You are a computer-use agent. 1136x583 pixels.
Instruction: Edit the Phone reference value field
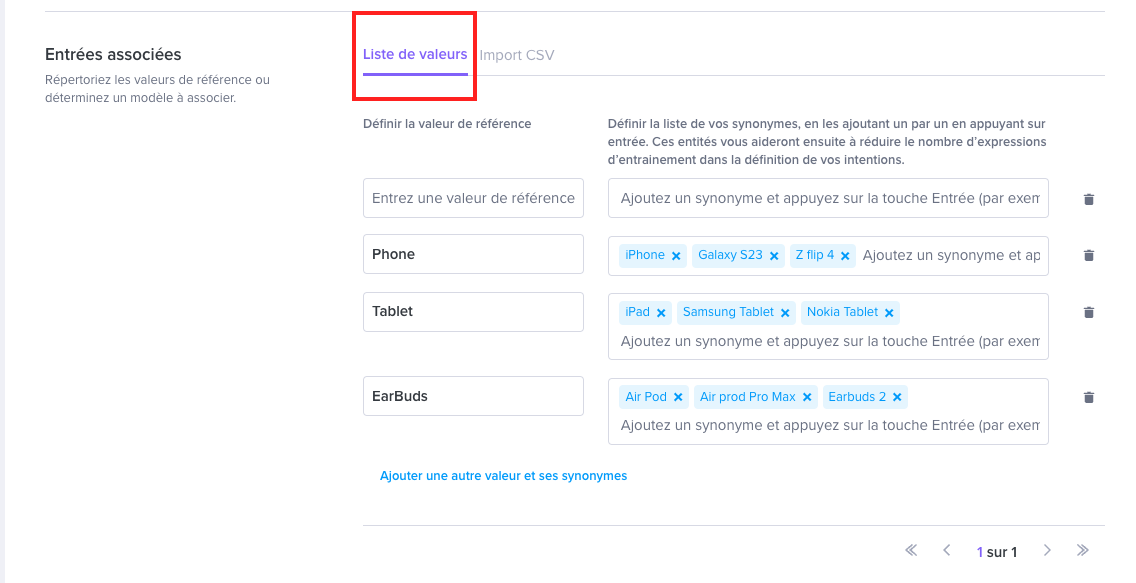(x=473, y=254)
